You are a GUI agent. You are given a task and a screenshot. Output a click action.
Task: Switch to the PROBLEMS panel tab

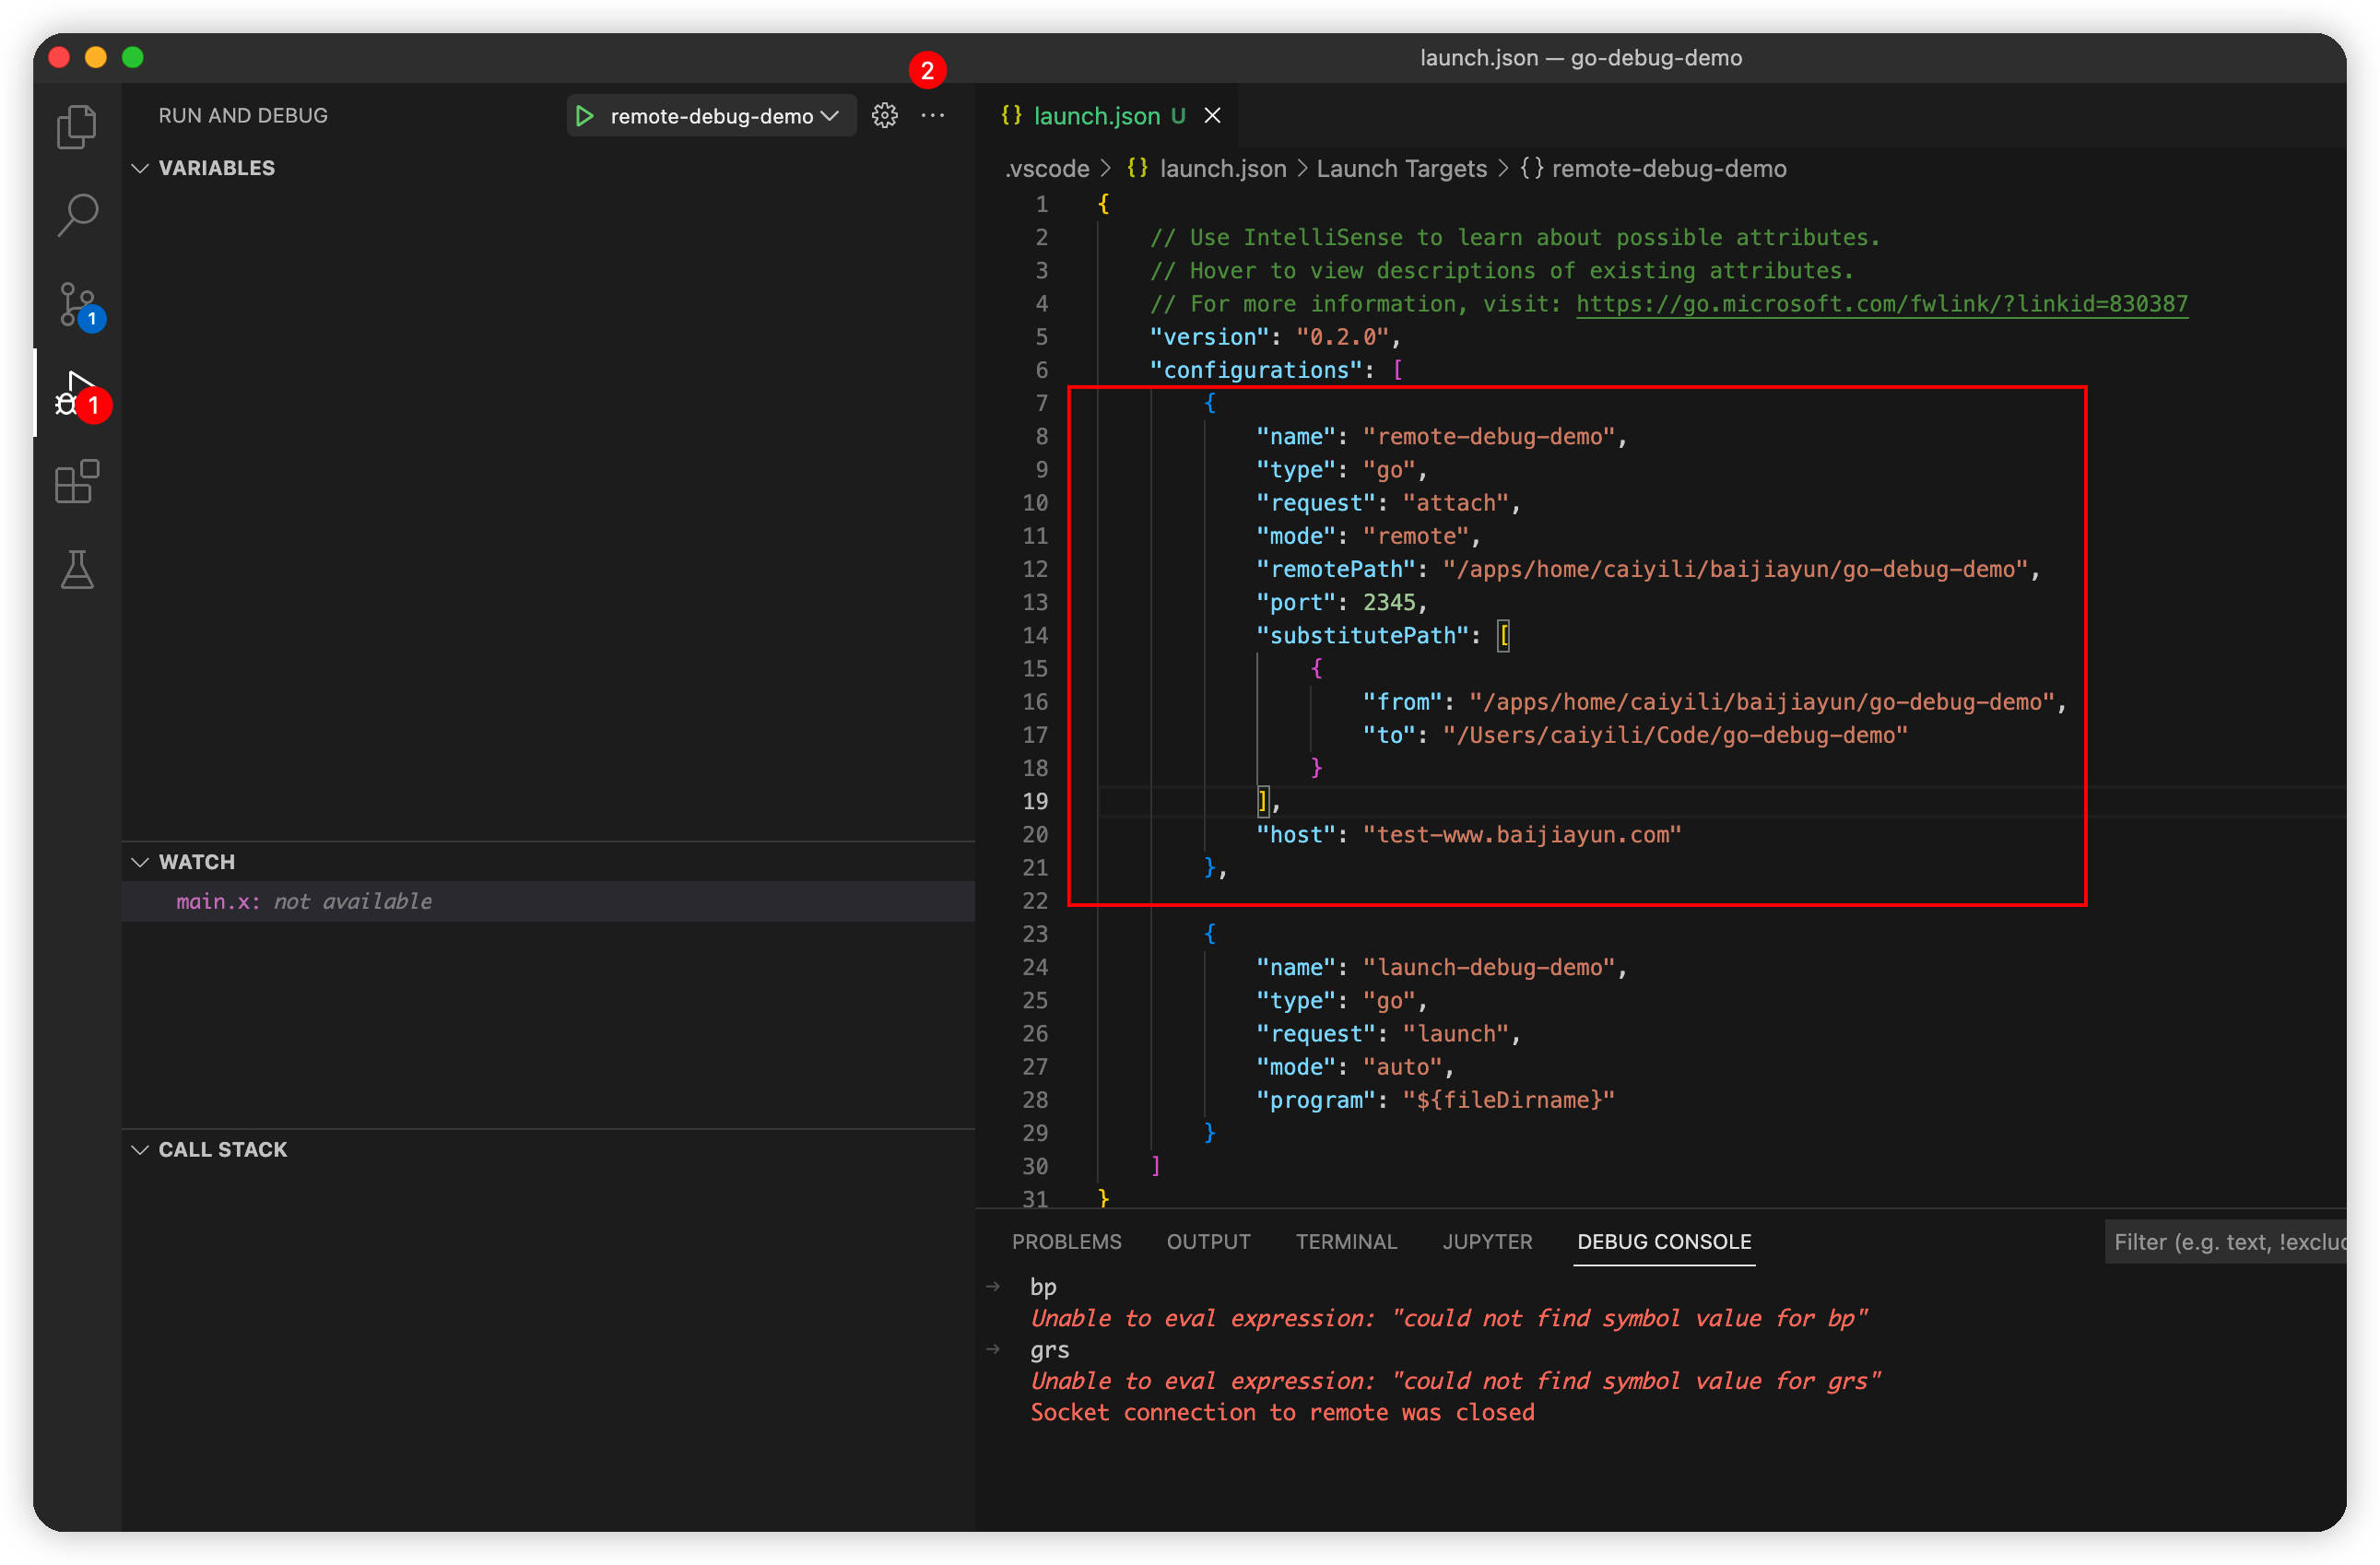pos(1066,1242)
